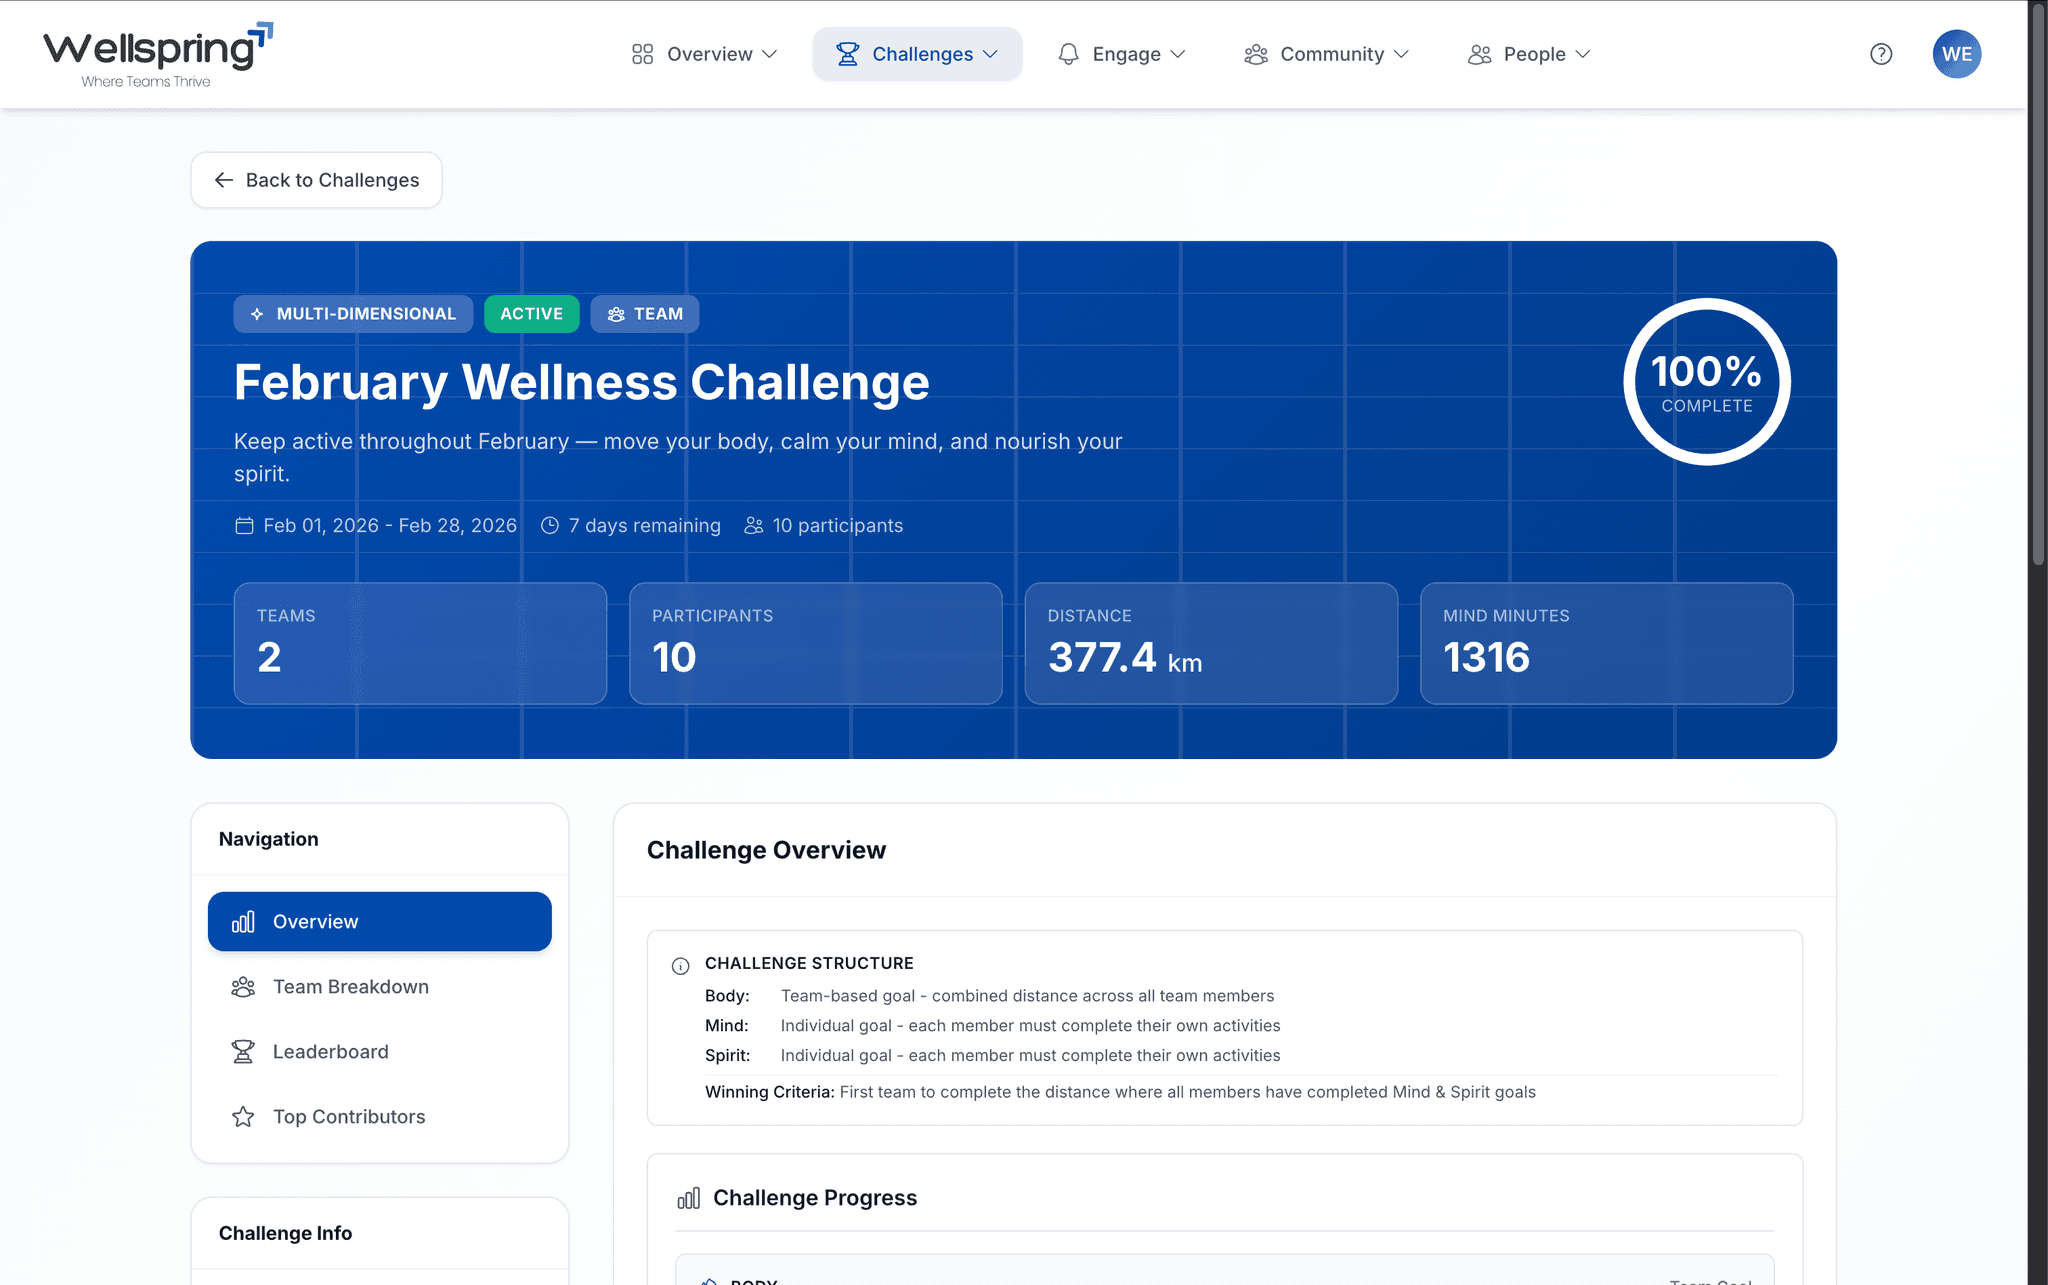Open the People dropdown chevron
2048x1285 pixels.
click(1583, 54)
